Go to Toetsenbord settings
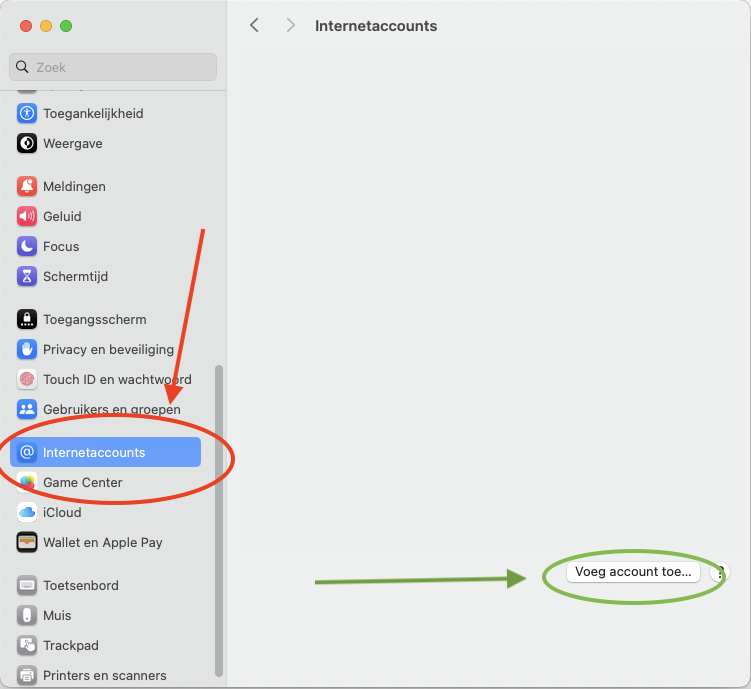This screenshot has width=751, height=689. point(80,585)
